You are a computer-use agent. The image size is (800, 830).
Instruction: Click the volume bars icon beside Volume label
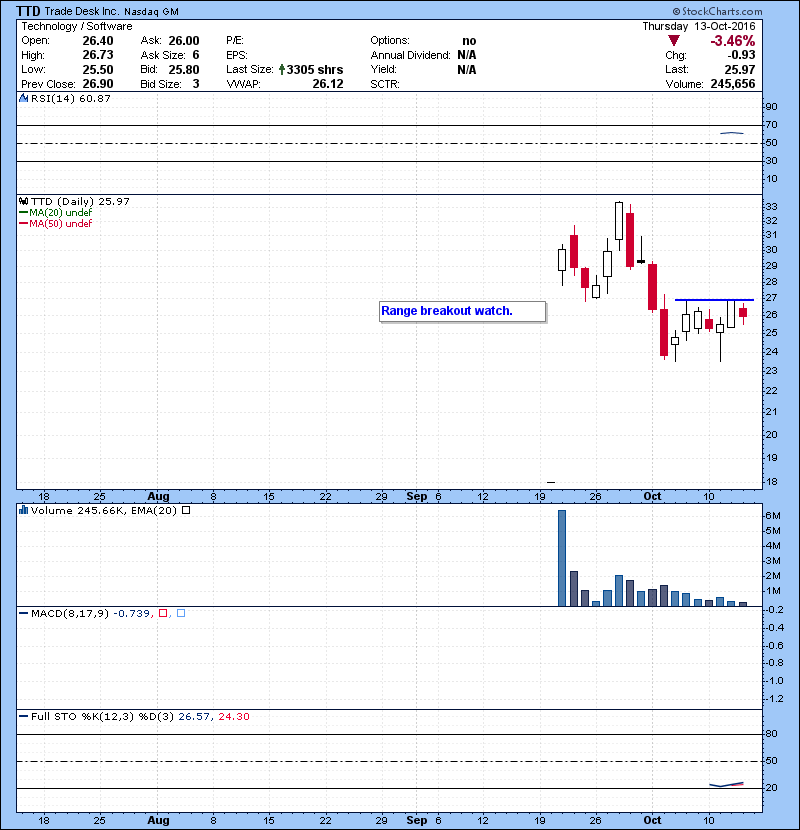(x=23, y=510)
